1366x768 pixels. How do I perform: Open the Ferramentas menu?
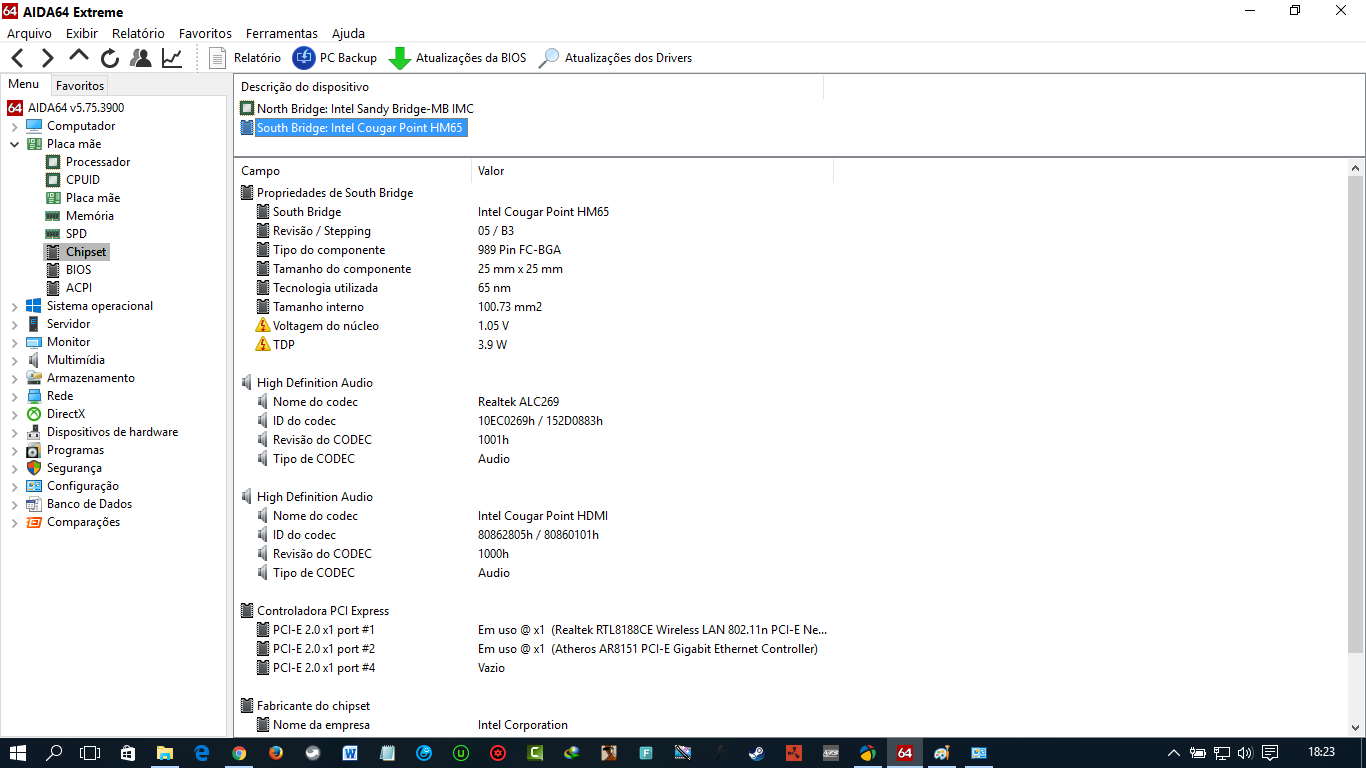pyautogui.click(x=281, y=33)
